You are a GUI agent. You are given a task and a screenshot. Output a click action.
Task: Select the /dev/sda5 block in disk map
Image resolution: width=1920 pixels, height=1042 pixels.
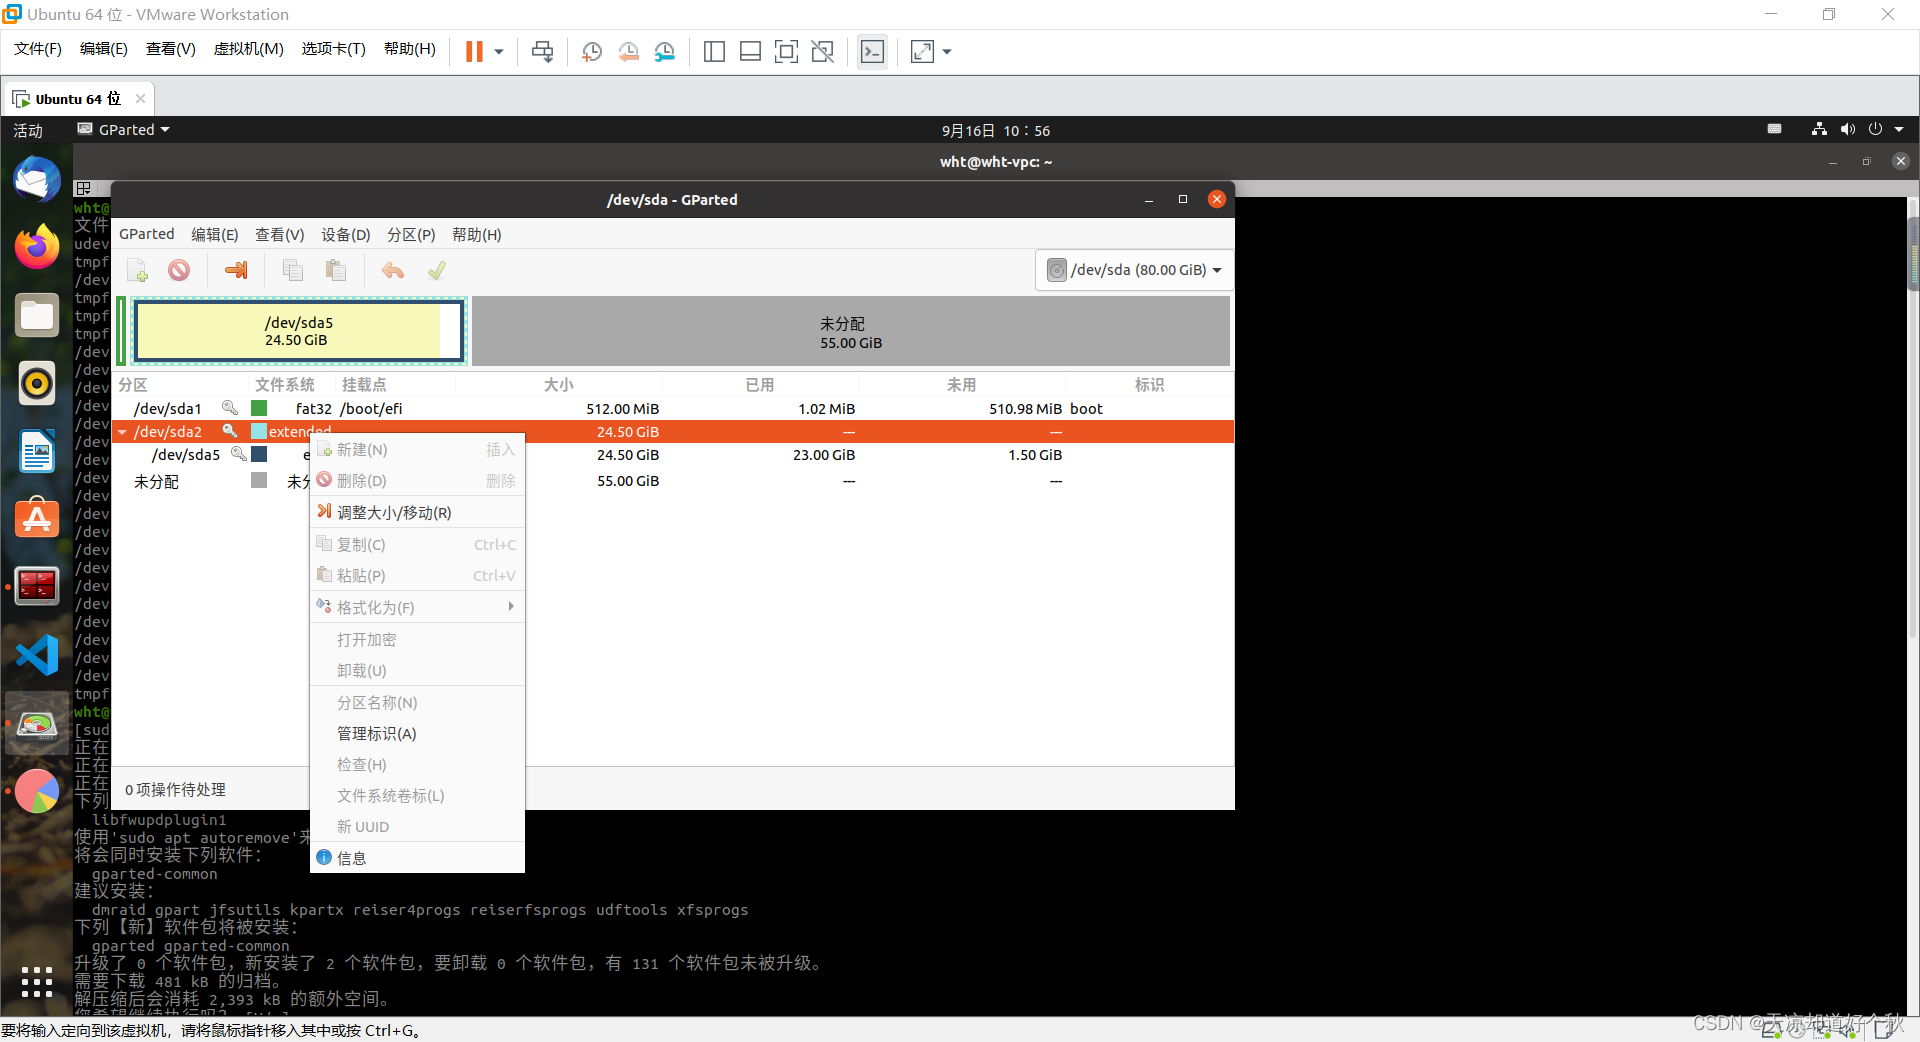299,331
